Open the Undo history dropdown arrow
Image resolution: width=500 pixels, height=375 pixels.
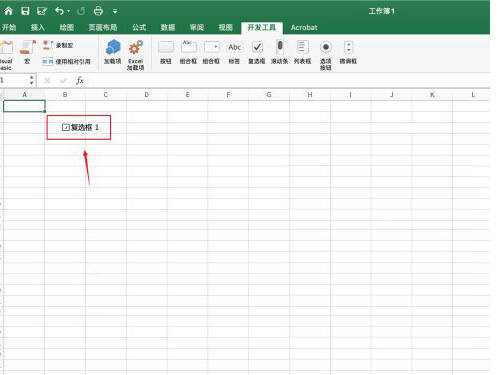[x=68, y=11]
